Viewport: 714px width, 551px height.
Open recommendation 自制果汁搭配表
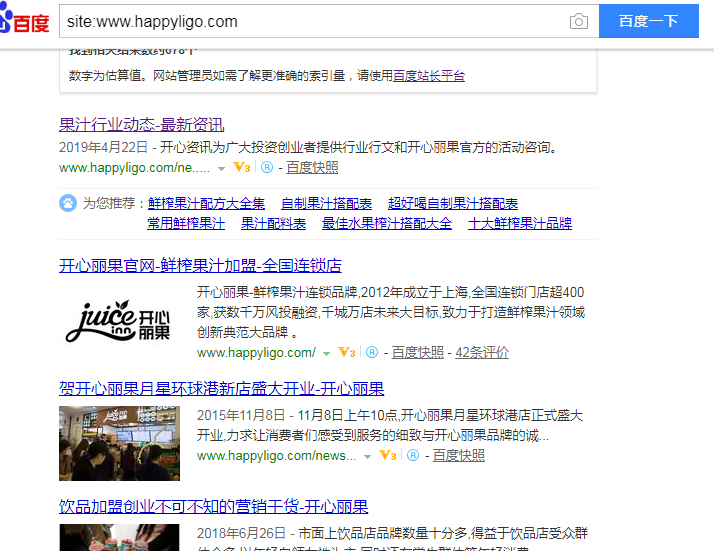(x=326, y=203)
